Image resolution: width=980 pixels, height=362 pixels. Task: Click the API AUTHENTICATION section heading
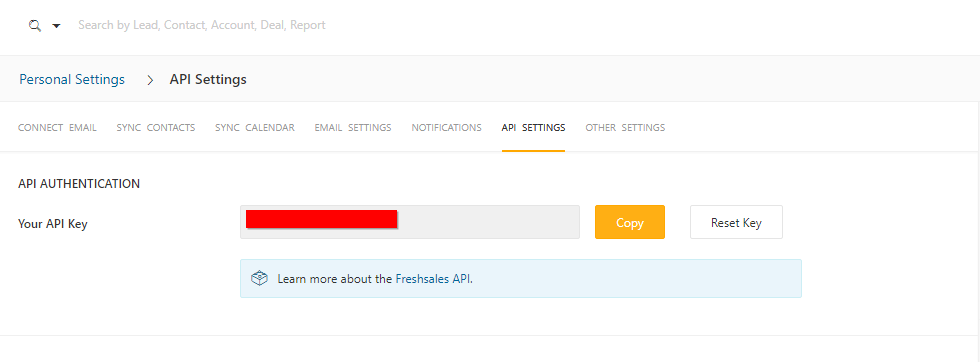[79, 184]
